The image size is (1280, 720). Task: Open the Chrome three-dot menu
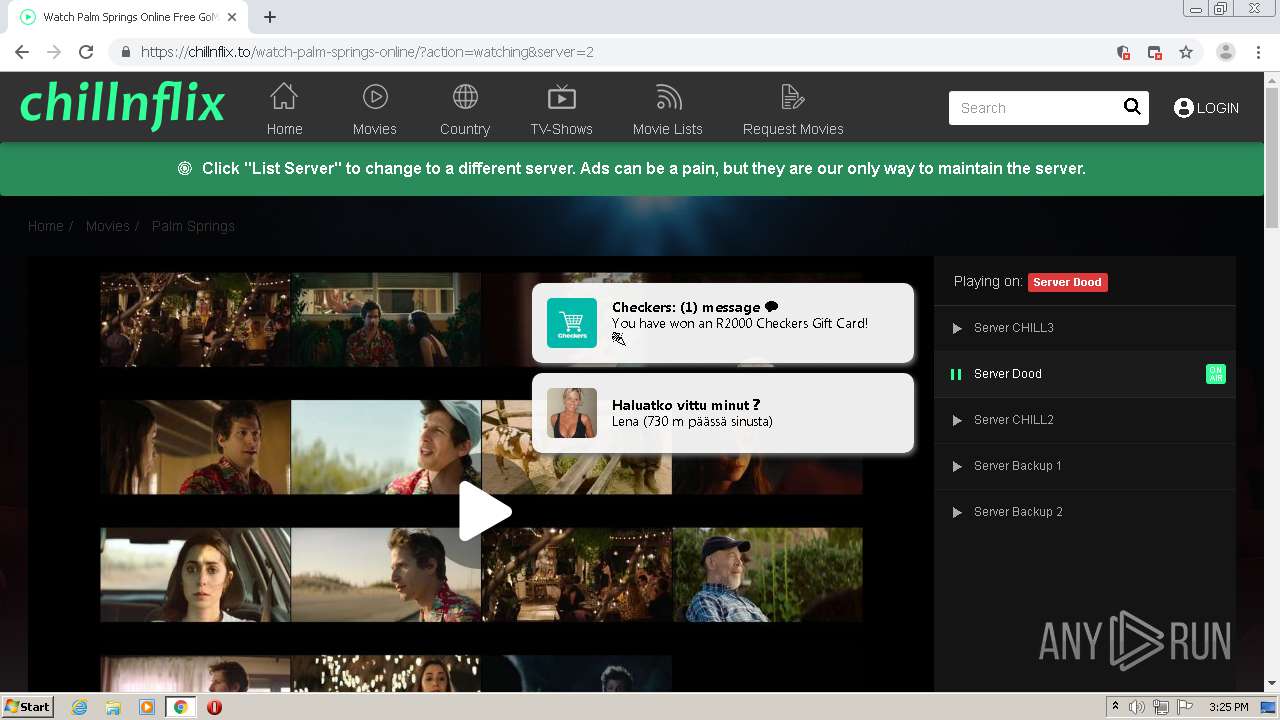[1259, 52]
